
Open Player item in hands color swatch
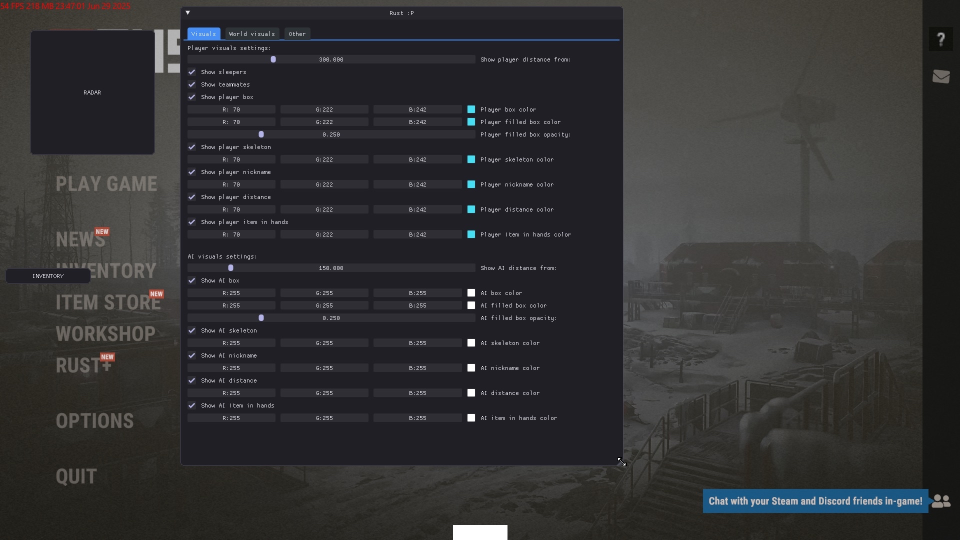click(x=471, y=234)
